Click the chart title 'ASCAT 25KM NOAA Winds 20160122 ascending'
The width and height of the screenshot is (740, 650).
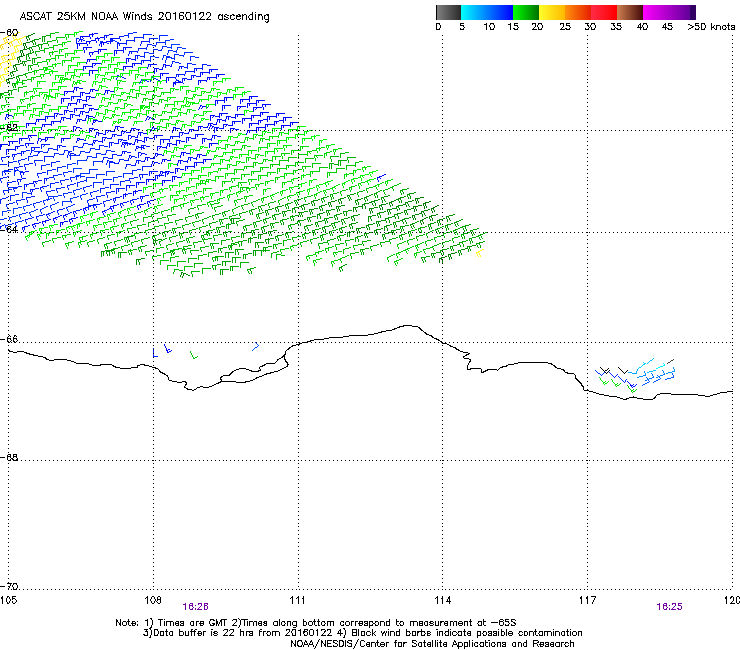pos(144,17)
